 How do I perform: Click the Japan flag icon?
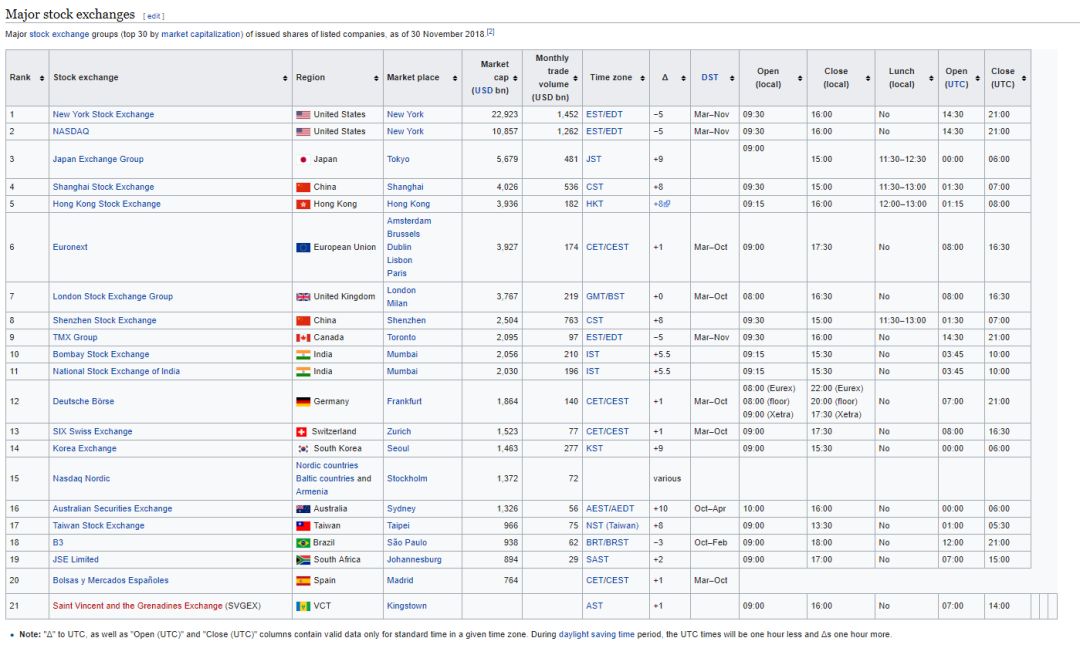[303, 159]
